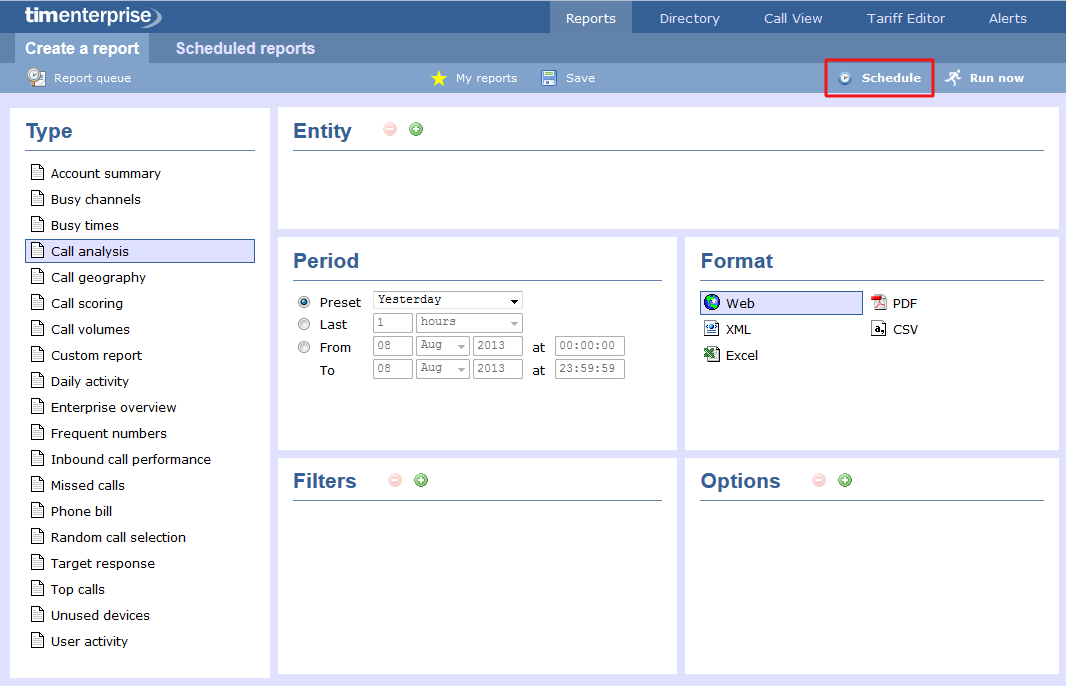Click the My reports star icon
The image size is (1066, 686).
click(439, 77)
